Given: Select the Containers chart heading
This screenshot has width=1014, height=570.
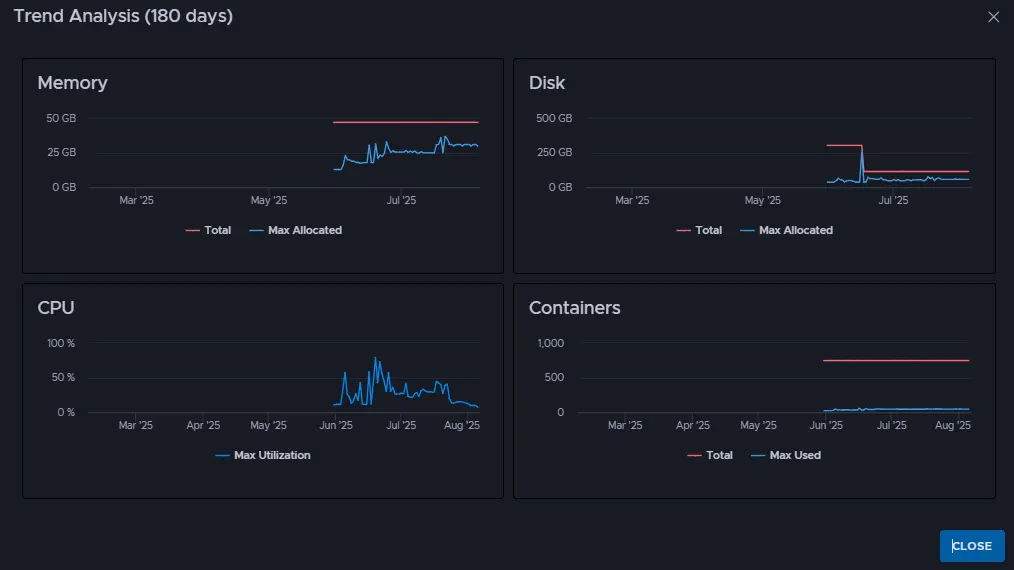Looking at the screenshot, I should (574, 308).
